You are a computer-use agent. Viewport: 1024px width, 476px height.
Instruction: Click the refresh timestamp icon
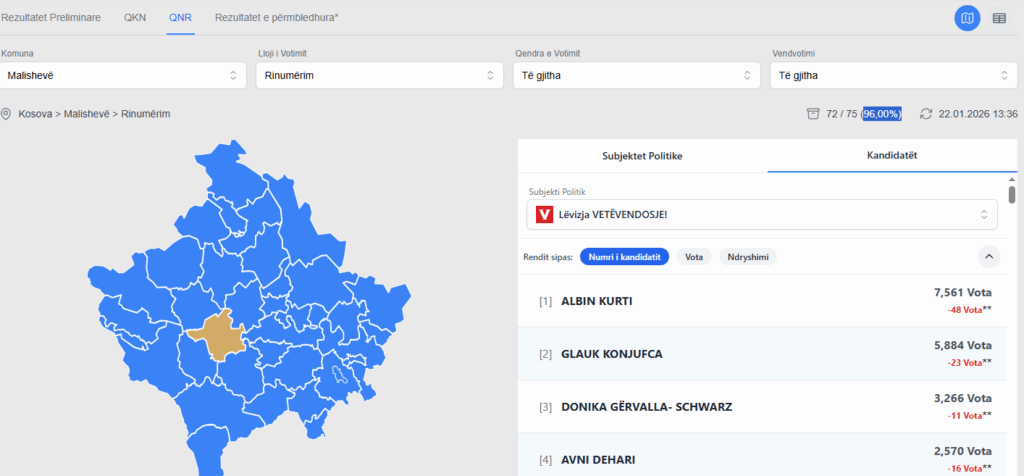[x=926, y=114]
